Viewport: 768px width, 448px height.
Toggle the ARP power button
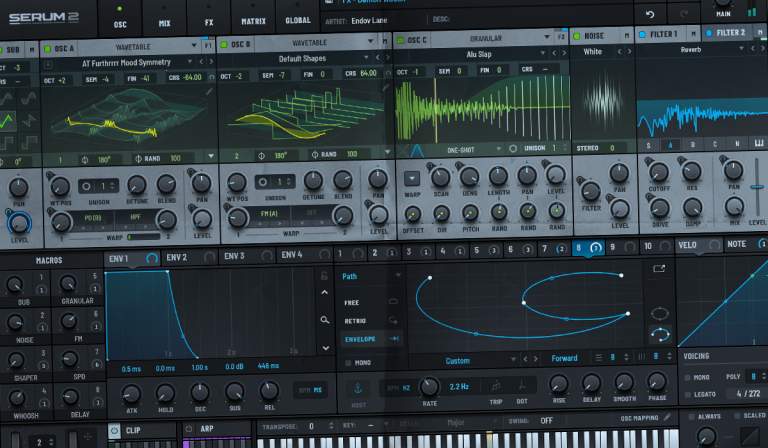coord(189,429)
